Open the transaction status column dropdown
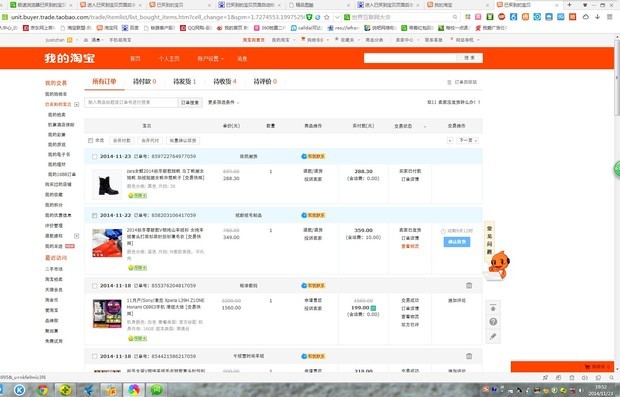 [425, 127]
